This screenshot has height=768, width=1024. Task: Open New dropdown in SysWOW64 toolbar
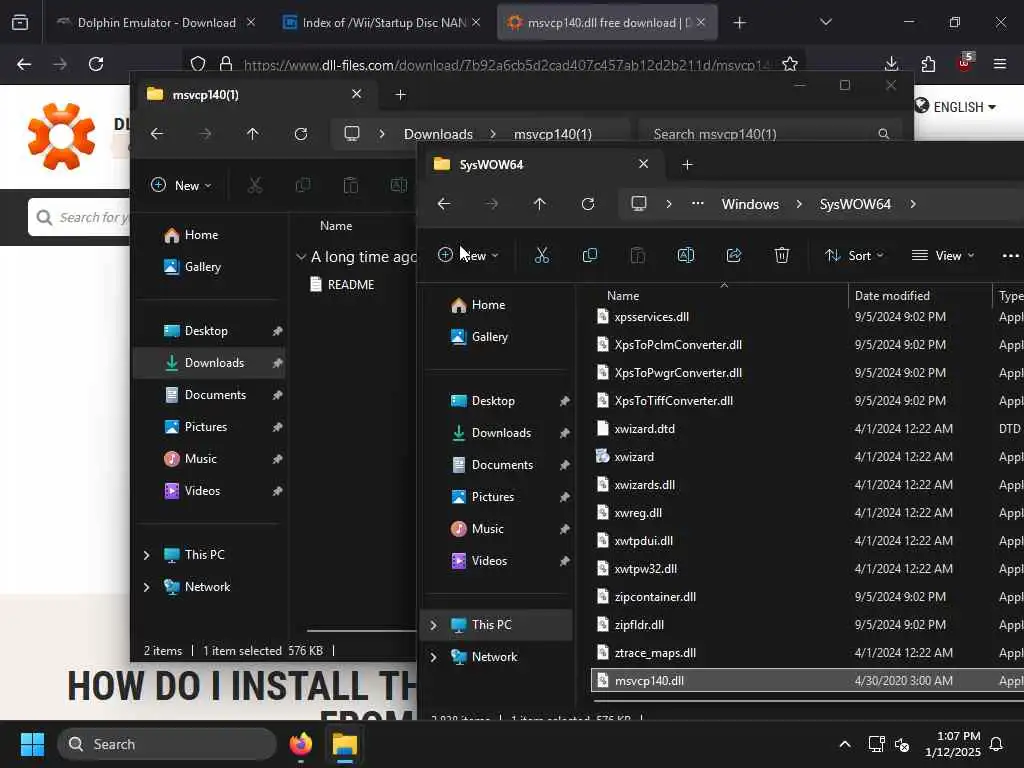(x=468, y=255)
